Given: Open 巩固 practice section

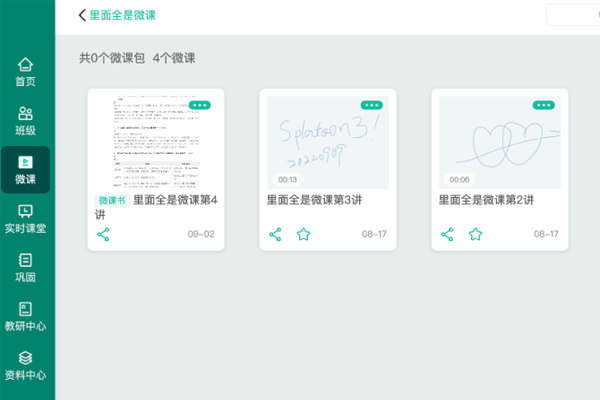Looking at the screenshot, I should pyautogui.click(x=26, y=267).
